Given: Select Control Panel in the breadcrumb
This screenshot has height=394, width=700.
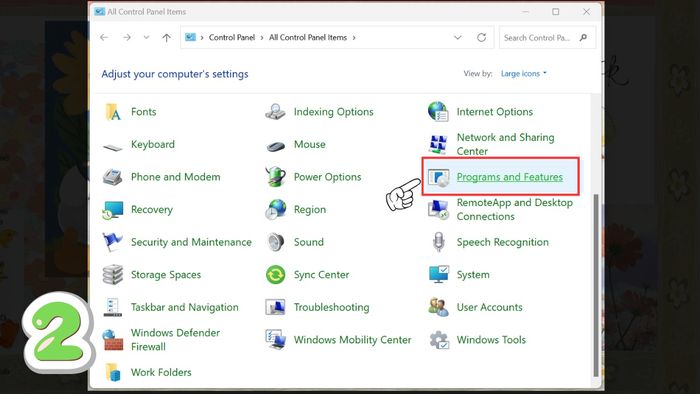Looking at the screenshot, I should click(232, 37).
